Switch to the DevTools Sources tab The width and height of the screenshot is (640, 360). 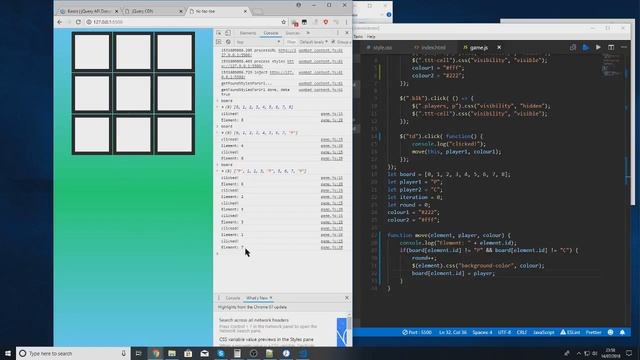tap(292, 33)
